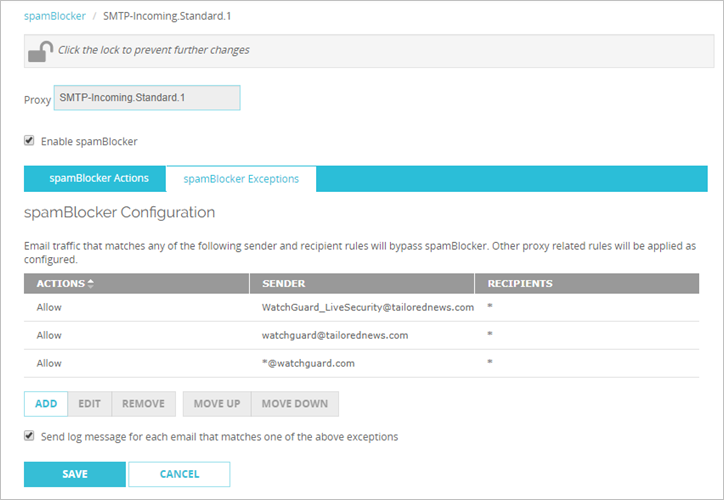
Task: Click the SENDER column header
Action: [283, 284]
